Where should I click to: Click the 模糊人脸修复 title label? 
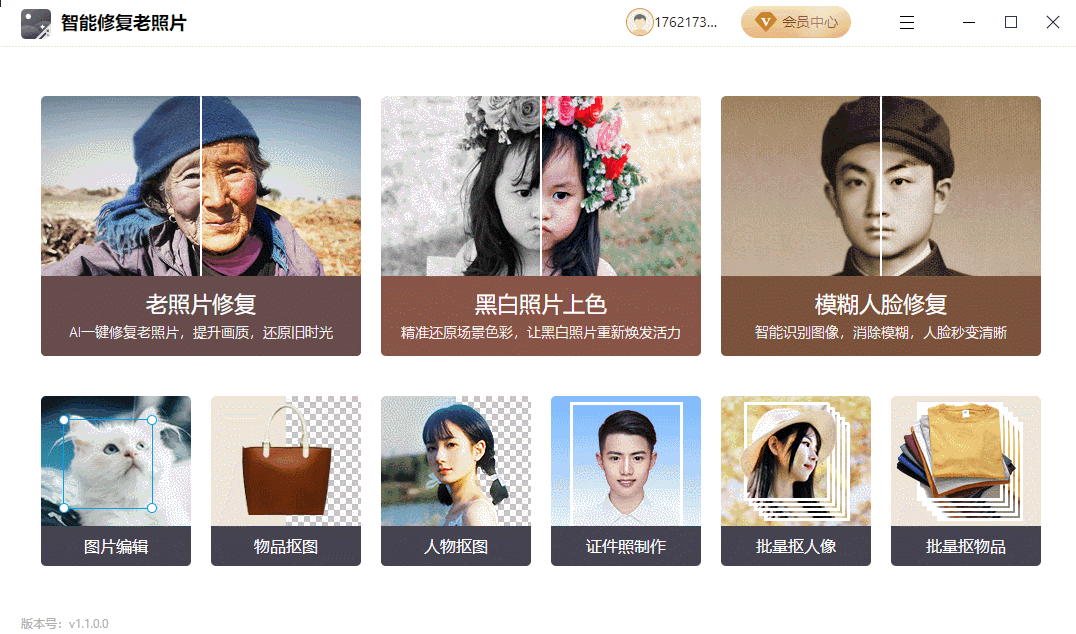coord(880,304)
